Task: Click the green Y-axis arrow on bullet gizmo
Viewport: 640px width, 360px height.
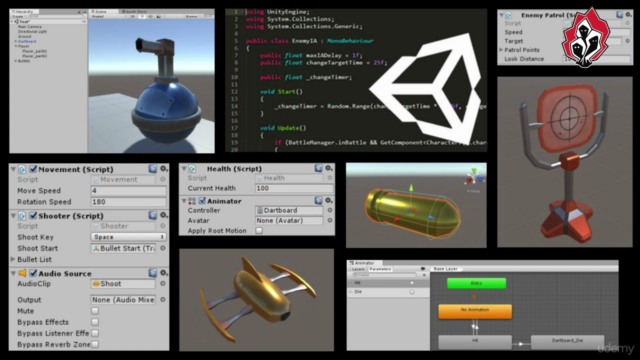Action: [411, 188]
